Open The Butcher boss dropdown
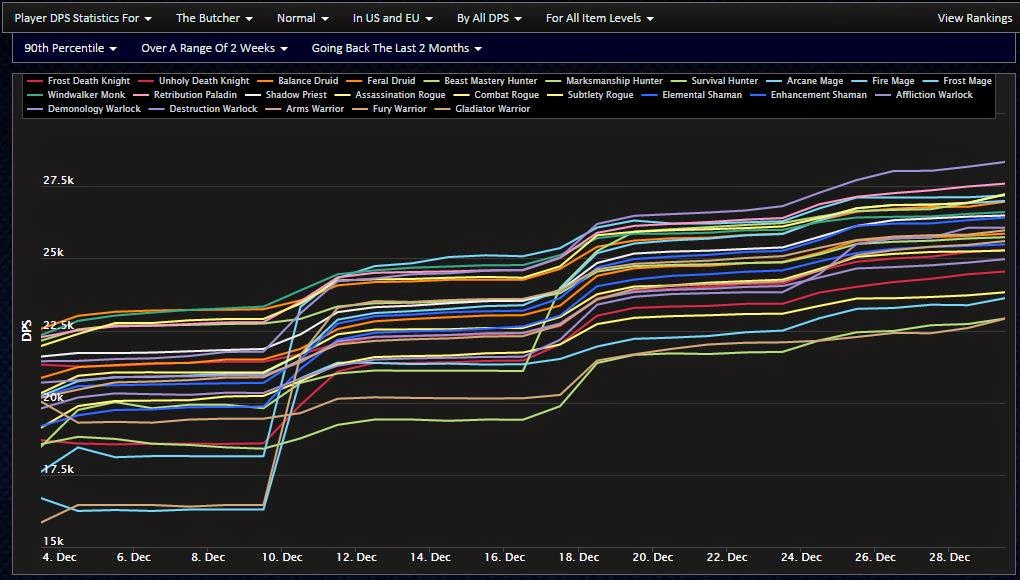 click(x=215, y=18)
